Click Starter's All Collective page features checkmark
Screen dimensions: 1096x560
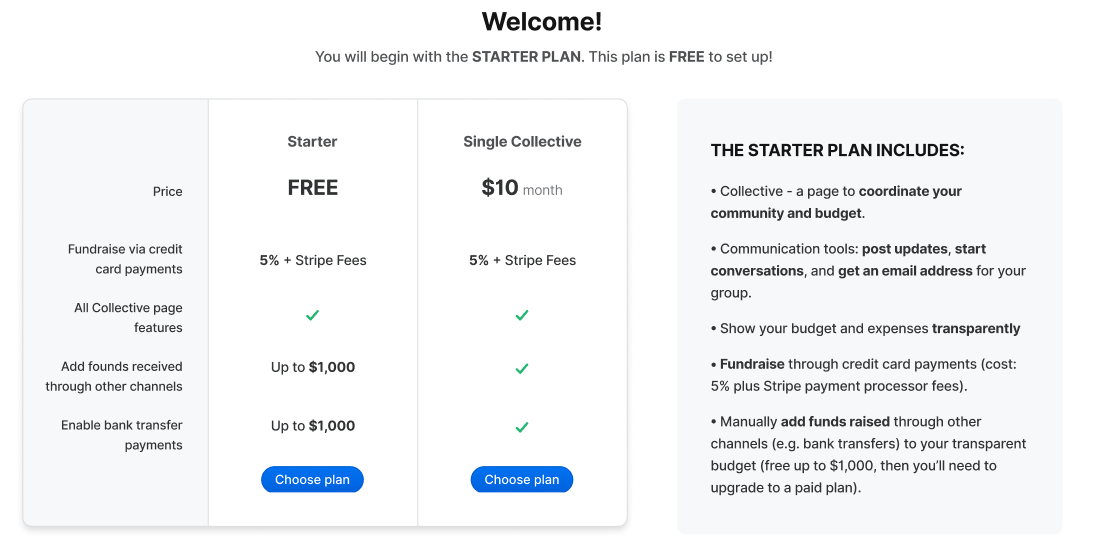click(312, 315)
